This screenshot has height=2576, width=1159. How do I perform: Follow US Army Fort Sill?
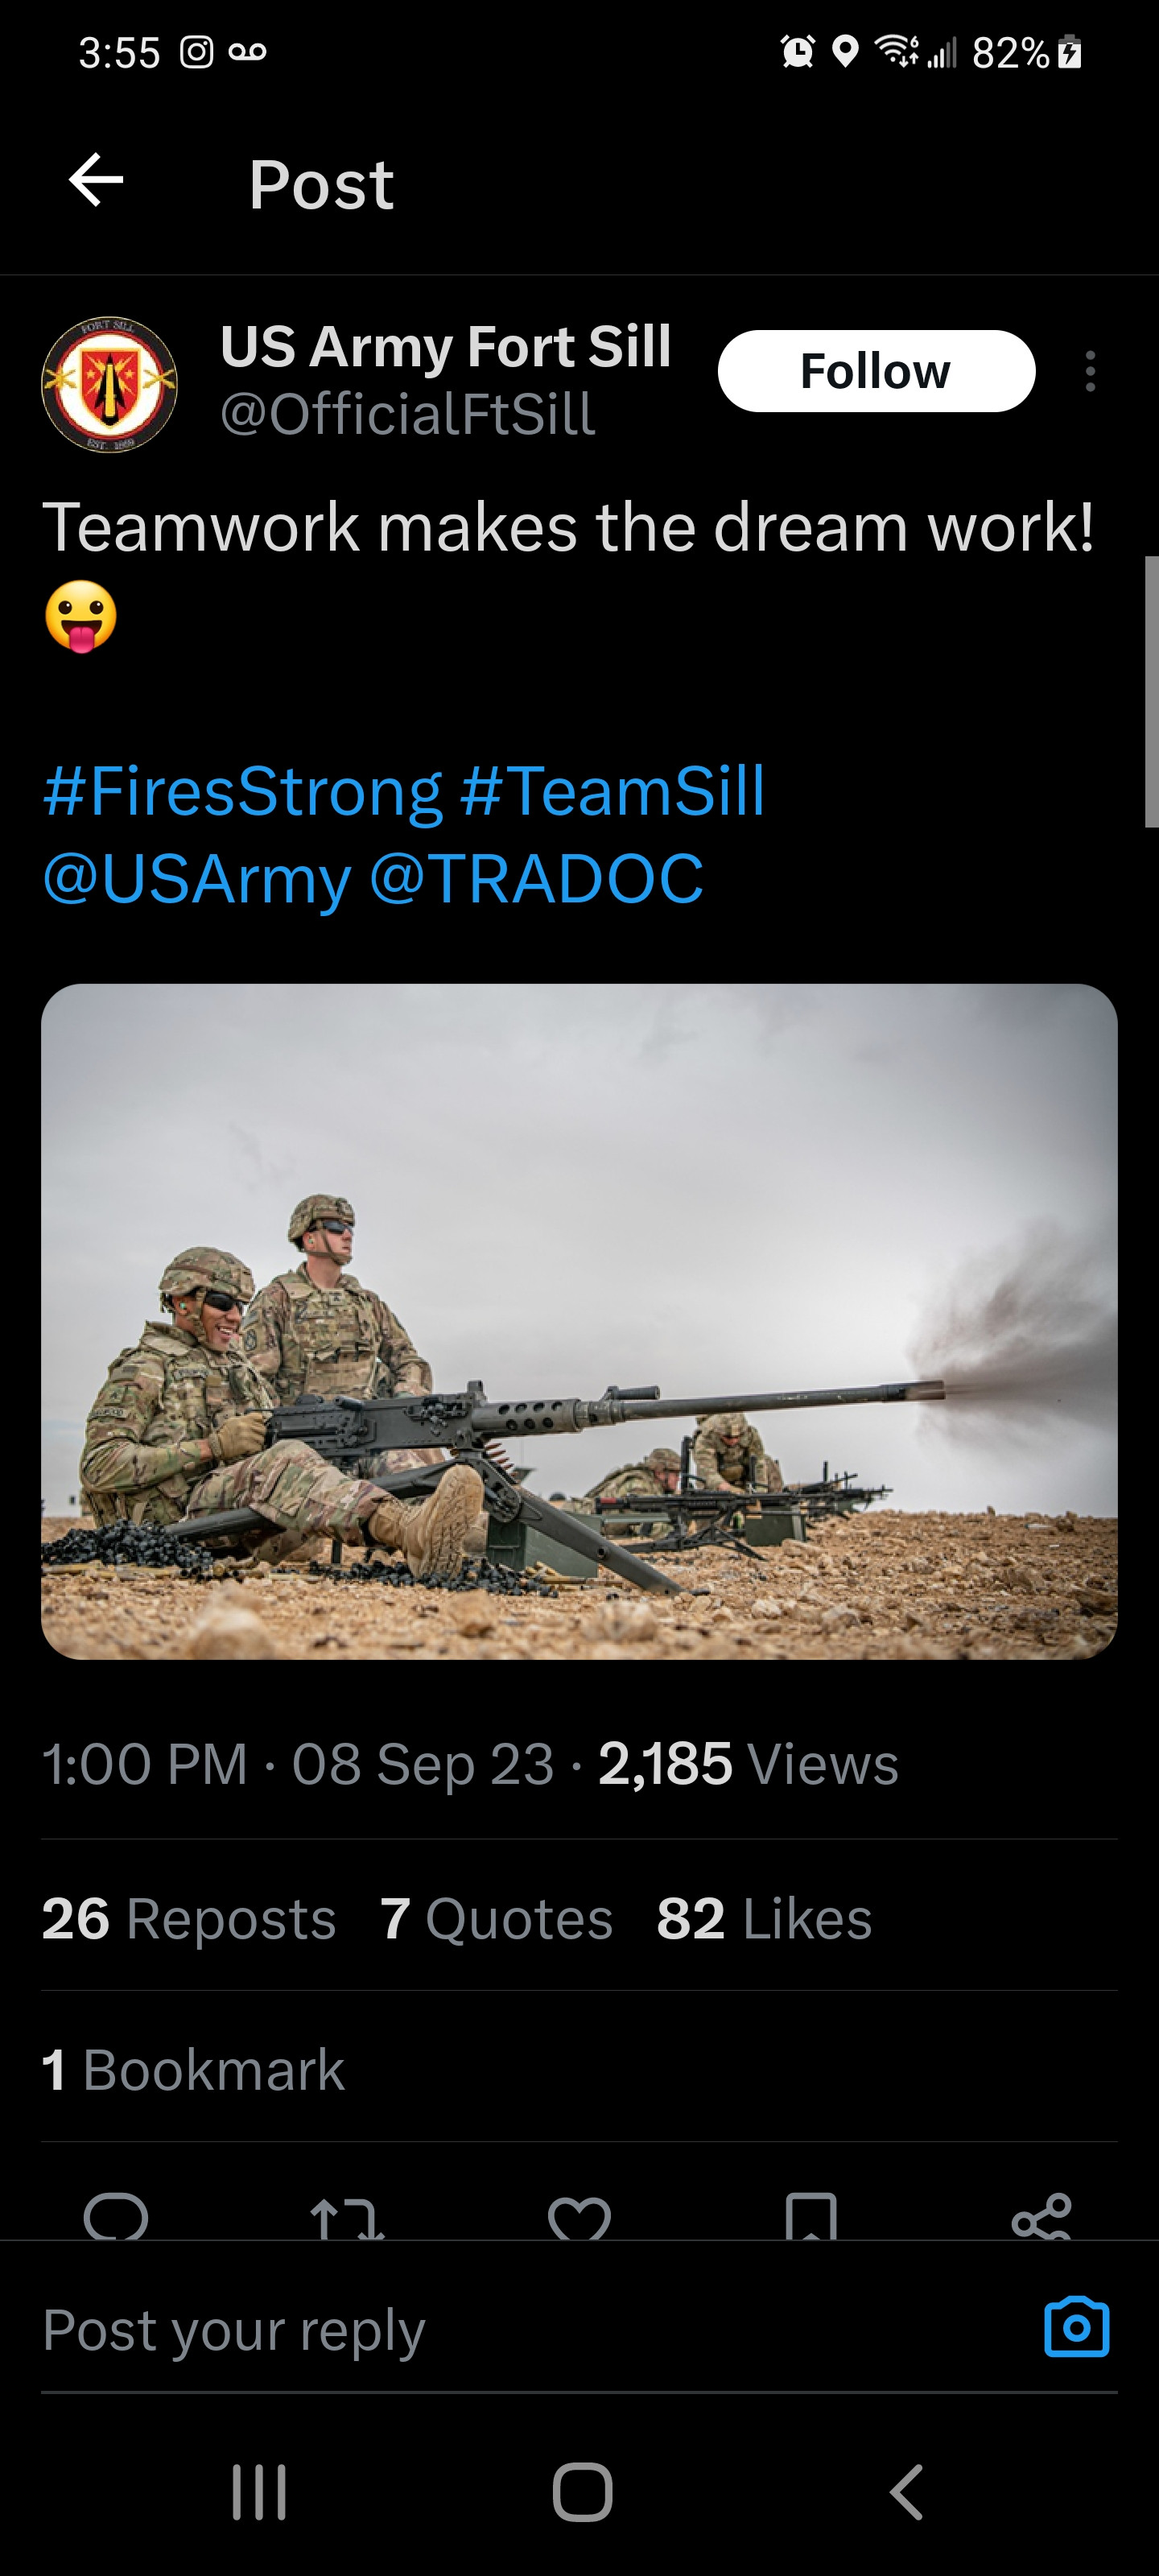(x=876, y=371)
